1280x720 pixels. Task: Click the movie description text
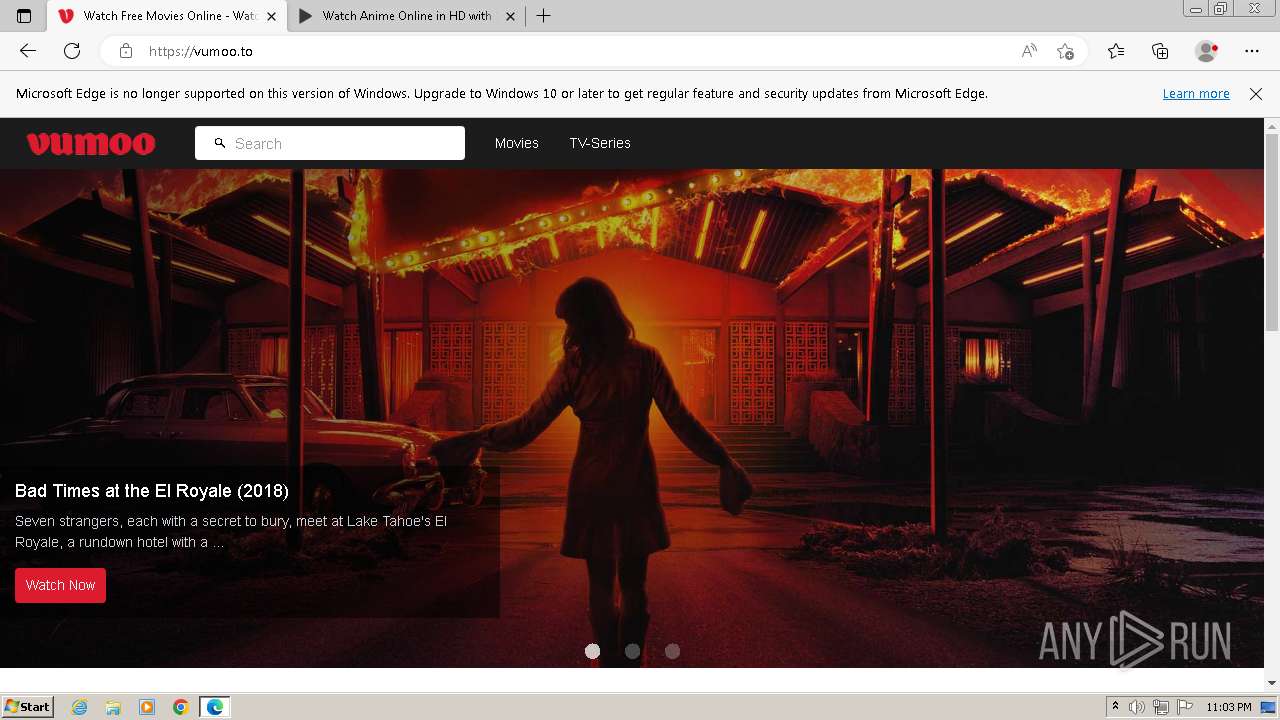(x=231, y=532)
